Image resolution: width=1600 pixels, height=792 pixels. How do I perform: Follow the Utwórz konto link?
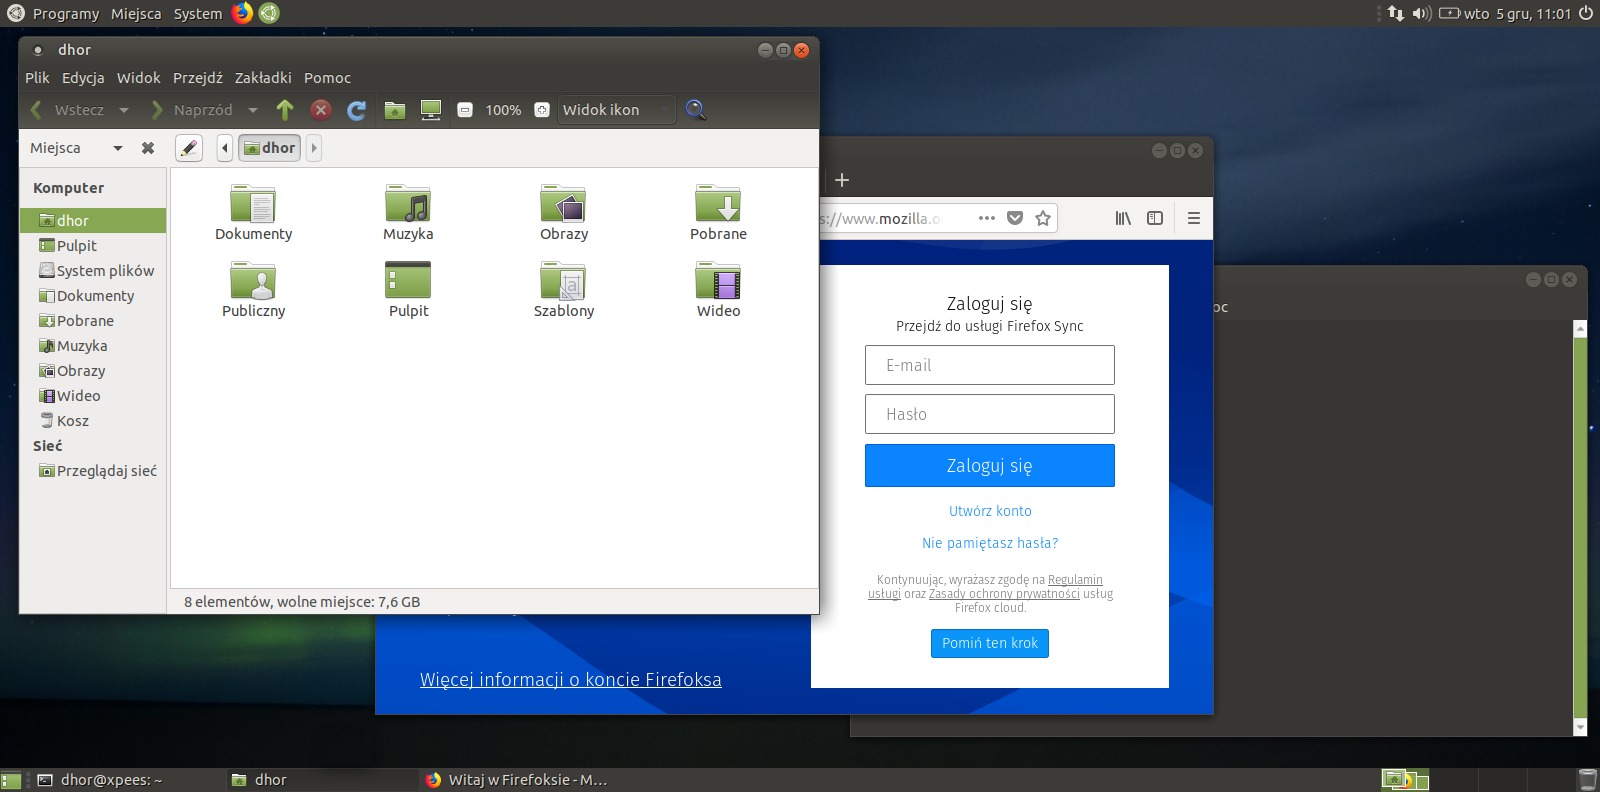(x=990, y=511)
